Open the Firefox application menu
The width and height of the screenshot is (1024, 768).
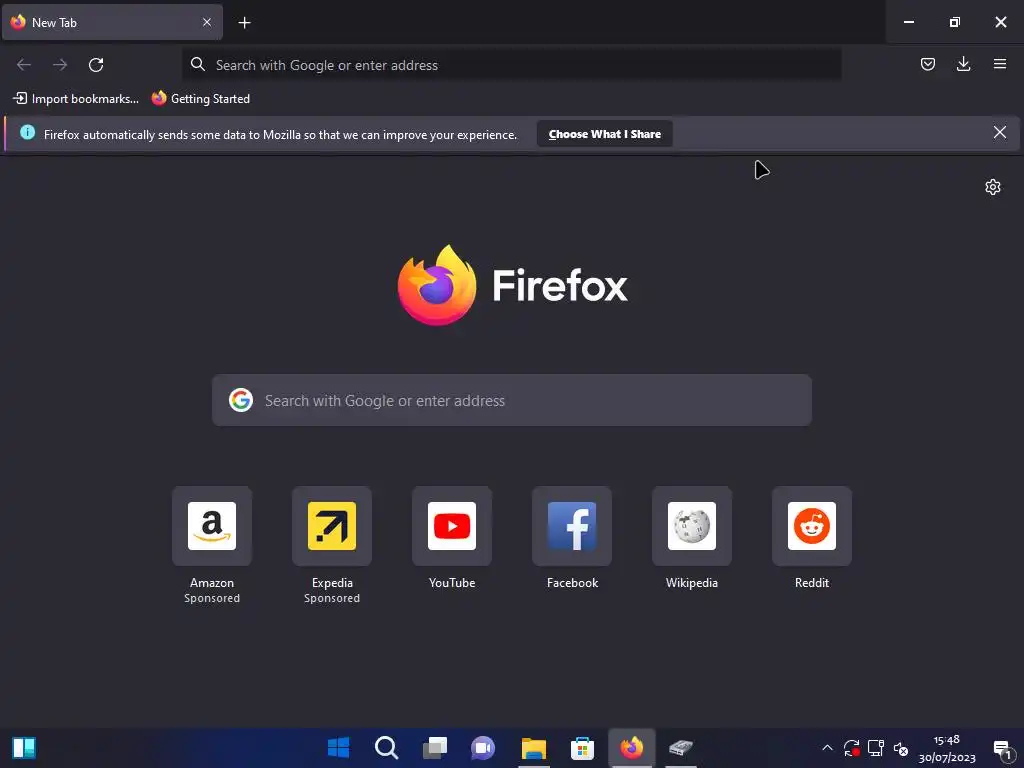(999, 64)
